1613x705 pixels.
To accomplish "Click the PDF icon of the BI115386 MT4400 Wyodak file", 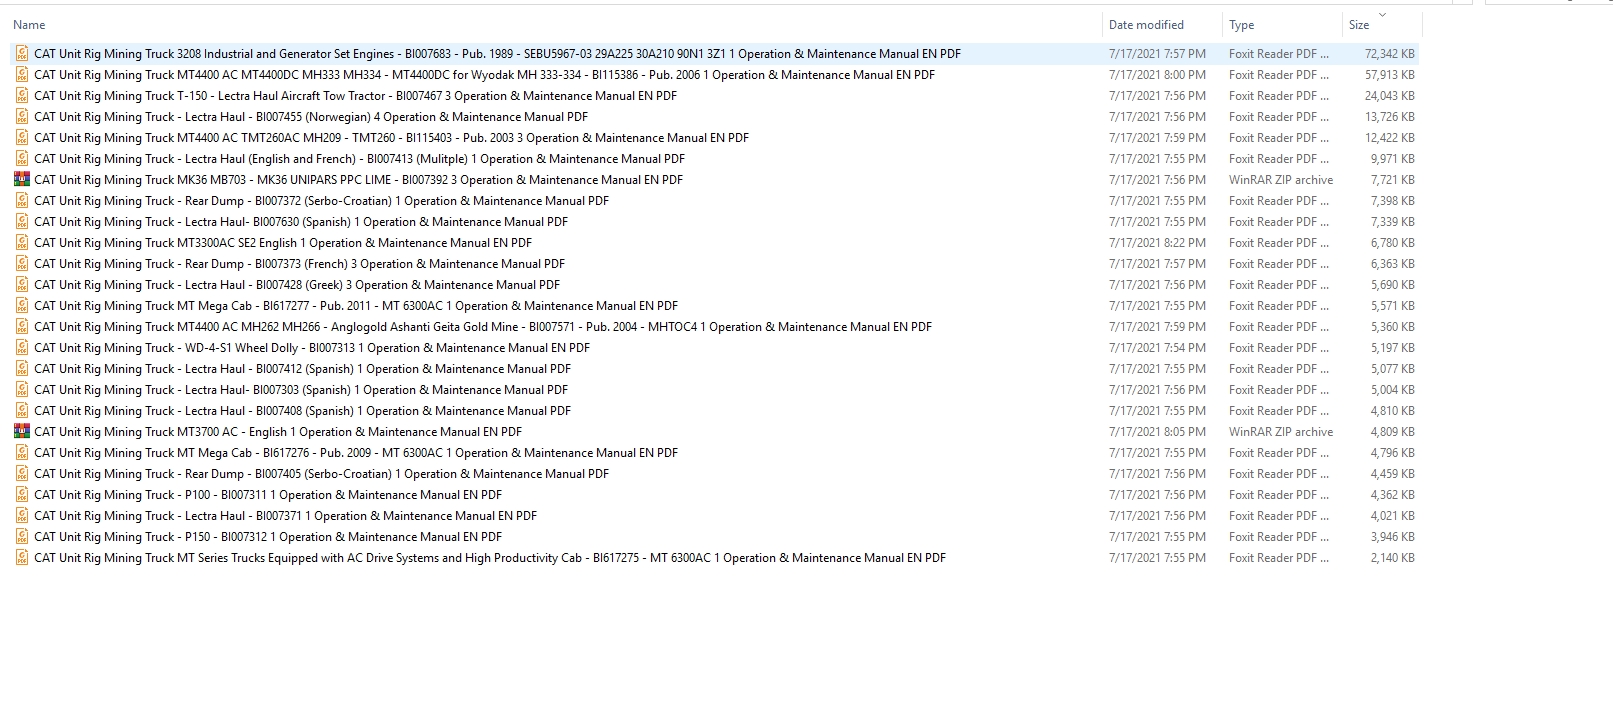I will point(22,75).
